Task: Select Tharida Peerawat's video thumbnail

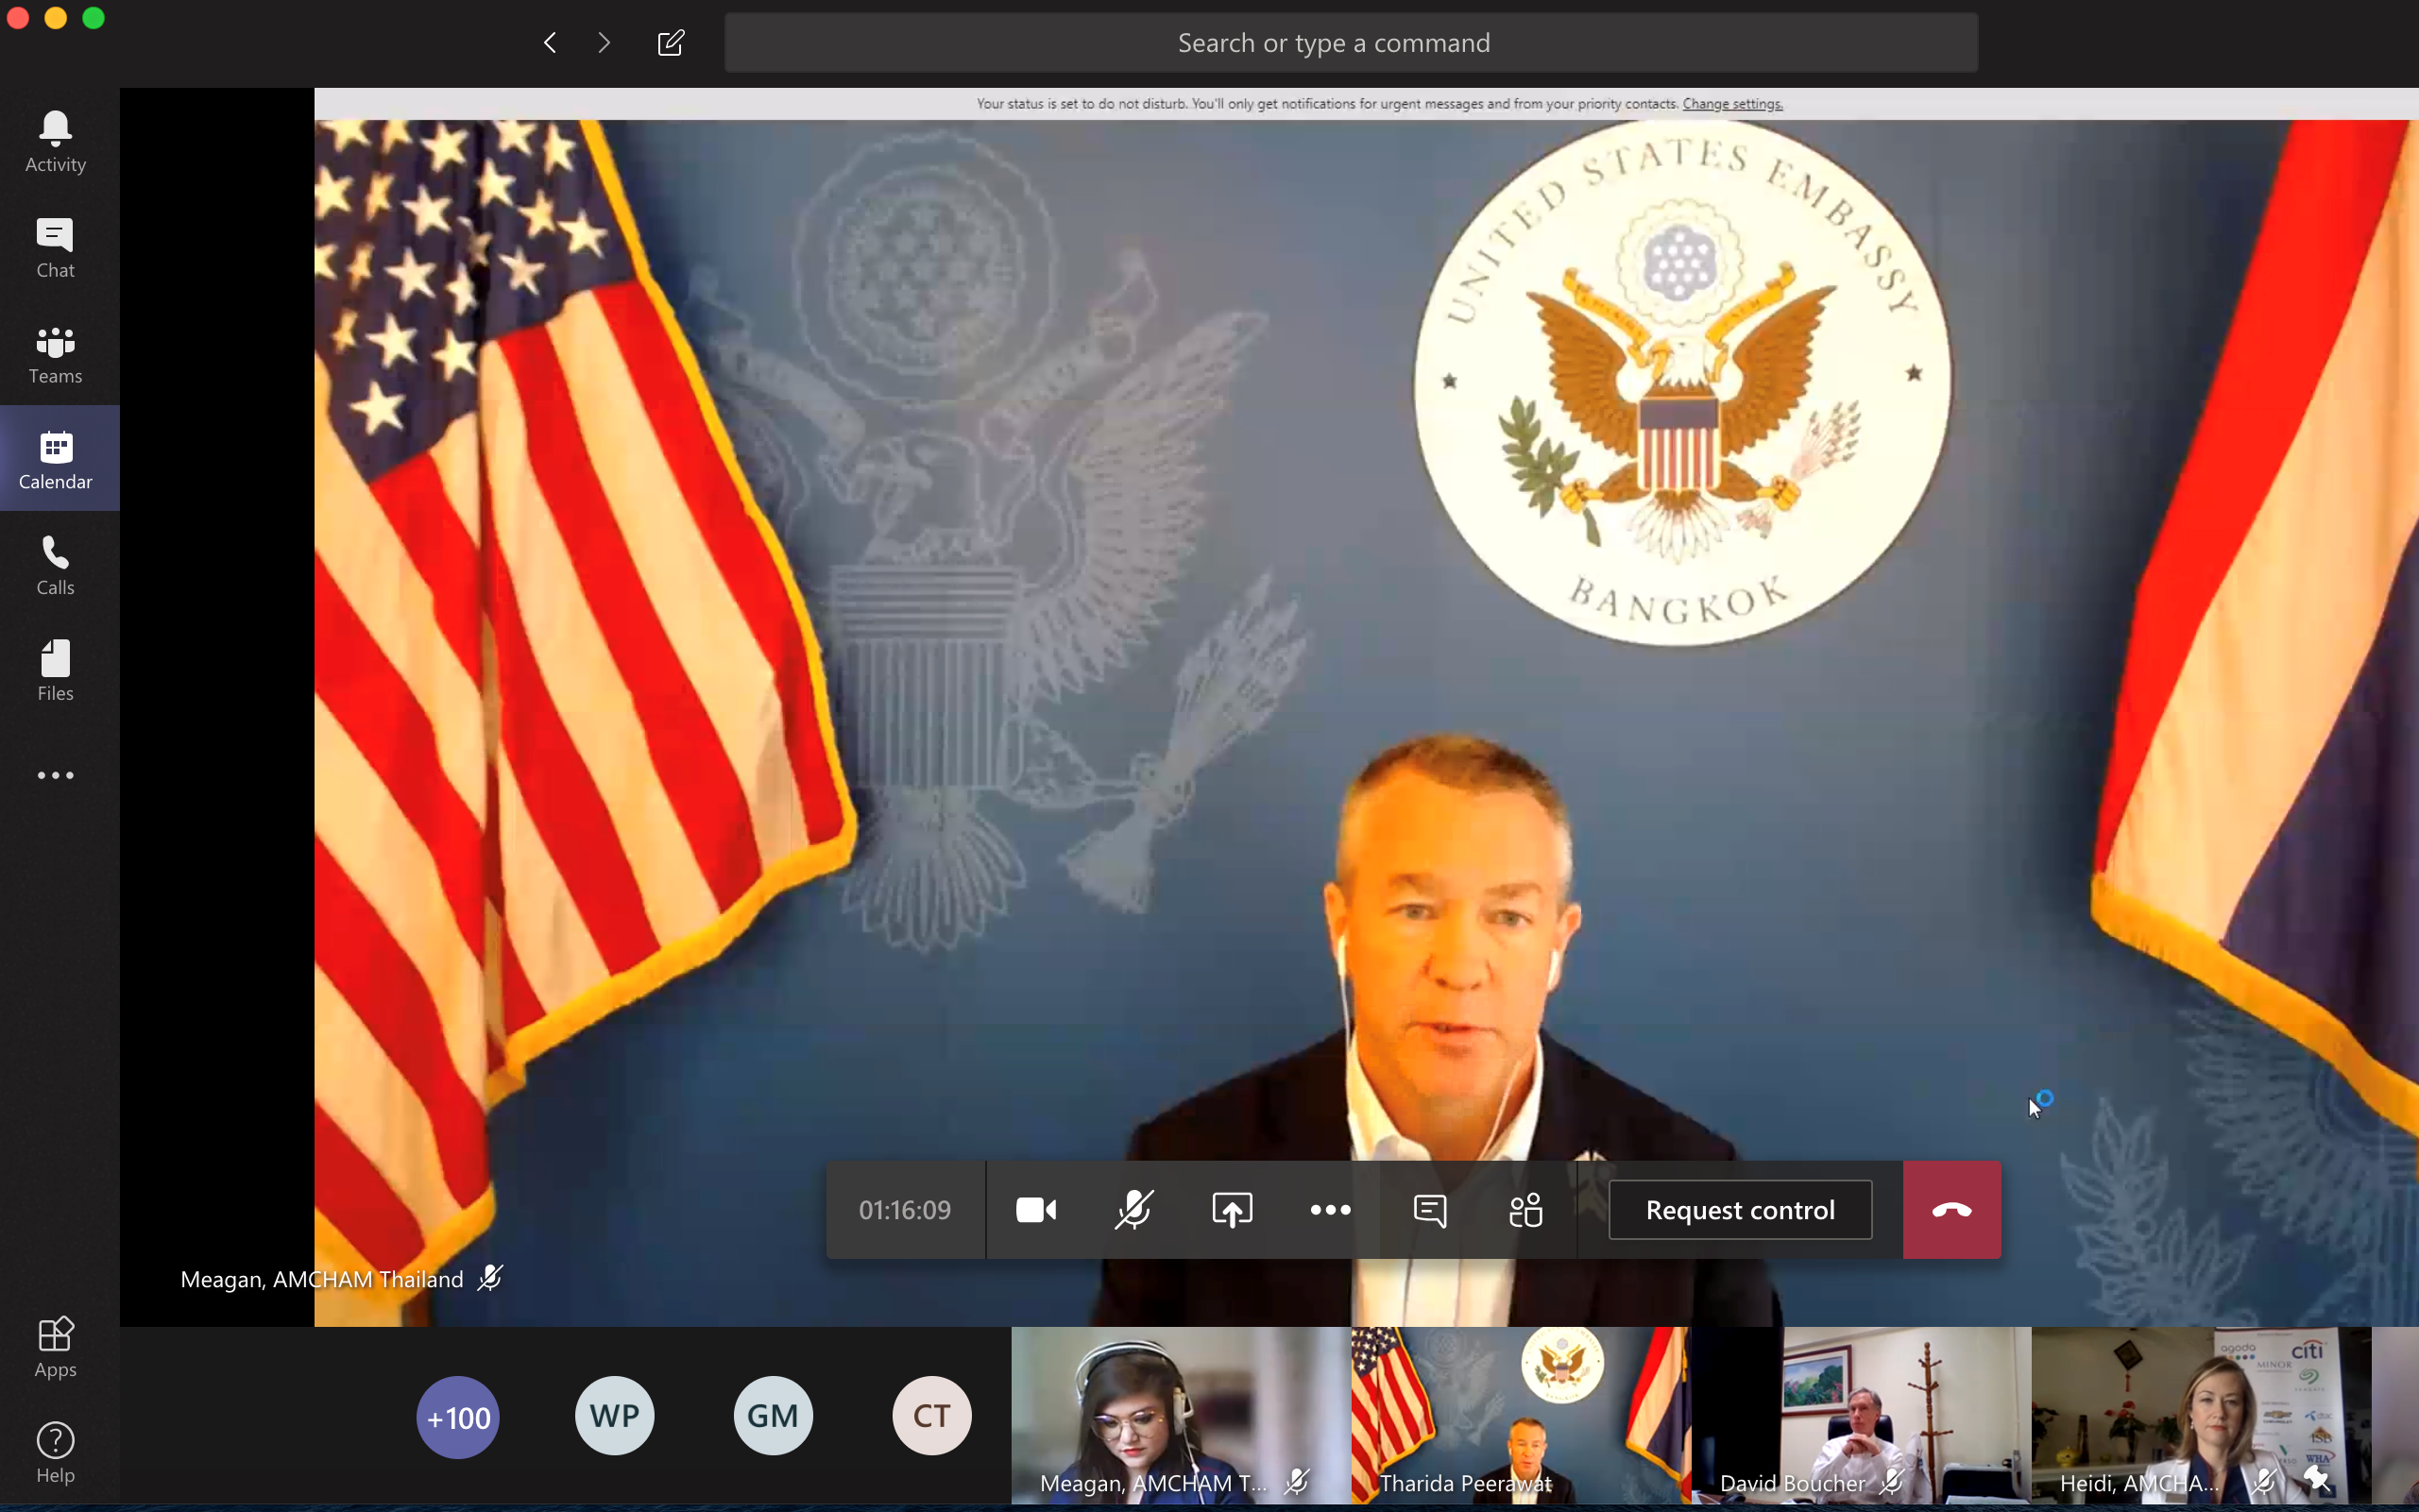Action: (1521, 1415)
